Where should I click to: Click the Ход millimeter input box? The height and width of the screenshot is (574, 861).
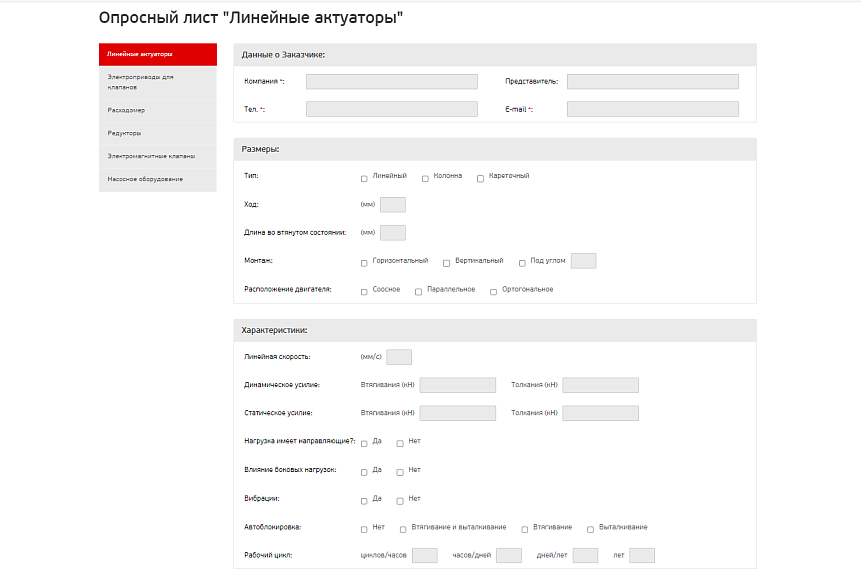(393, 204)
